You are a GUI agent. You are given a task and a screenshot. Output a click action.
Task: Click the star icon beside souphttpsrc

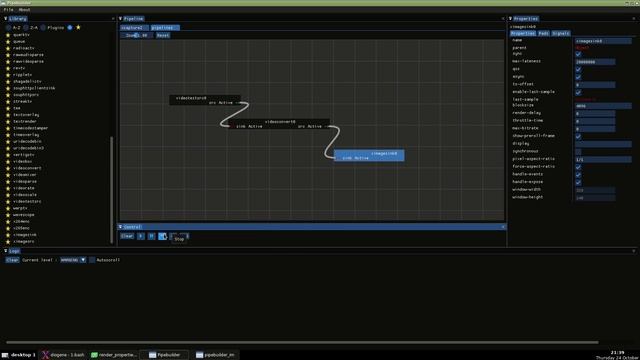click(x=8, y=95)
